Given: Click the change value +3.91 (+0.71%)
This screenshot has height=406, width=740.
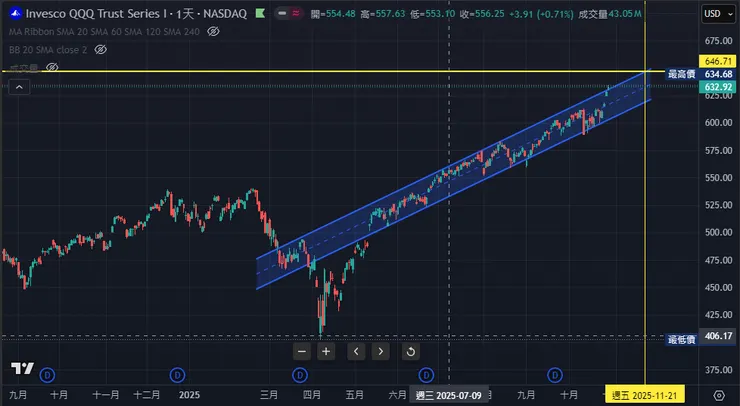Looking at the screenshot, I should point(541,14).
